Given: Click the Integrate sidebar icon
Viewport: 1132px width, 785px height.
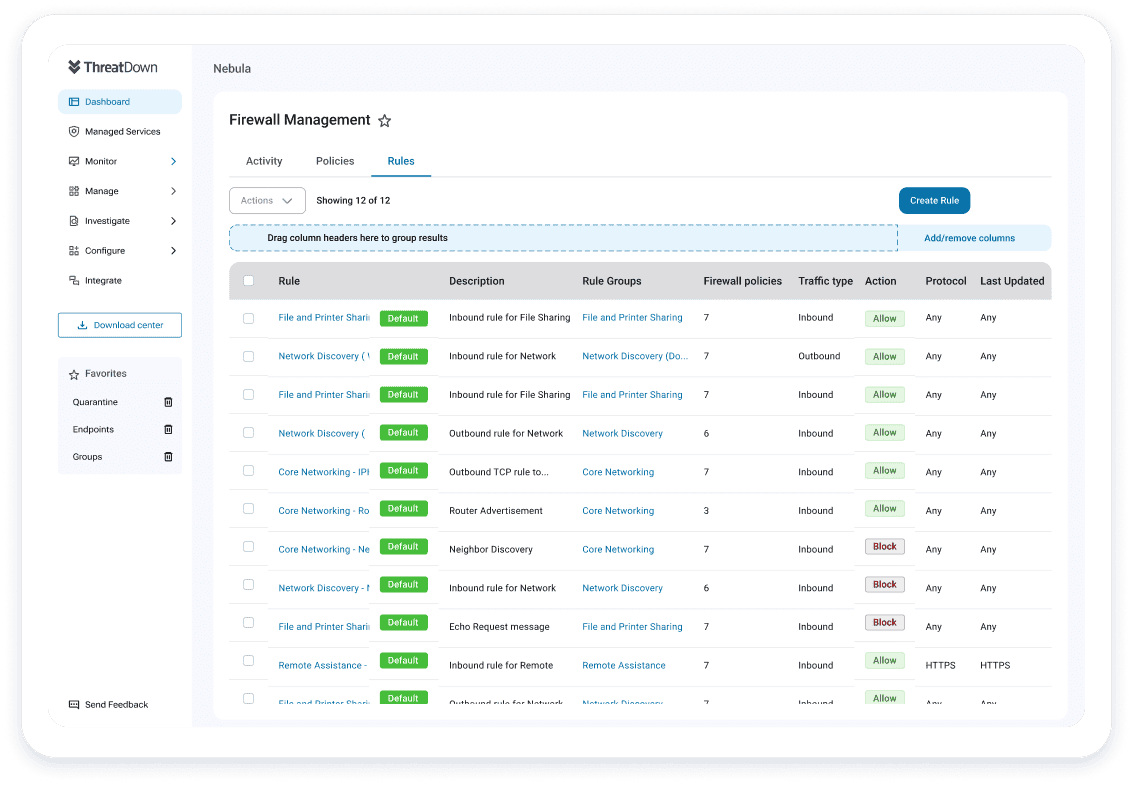Looking at the screenshot, I should tap(74, 281).
